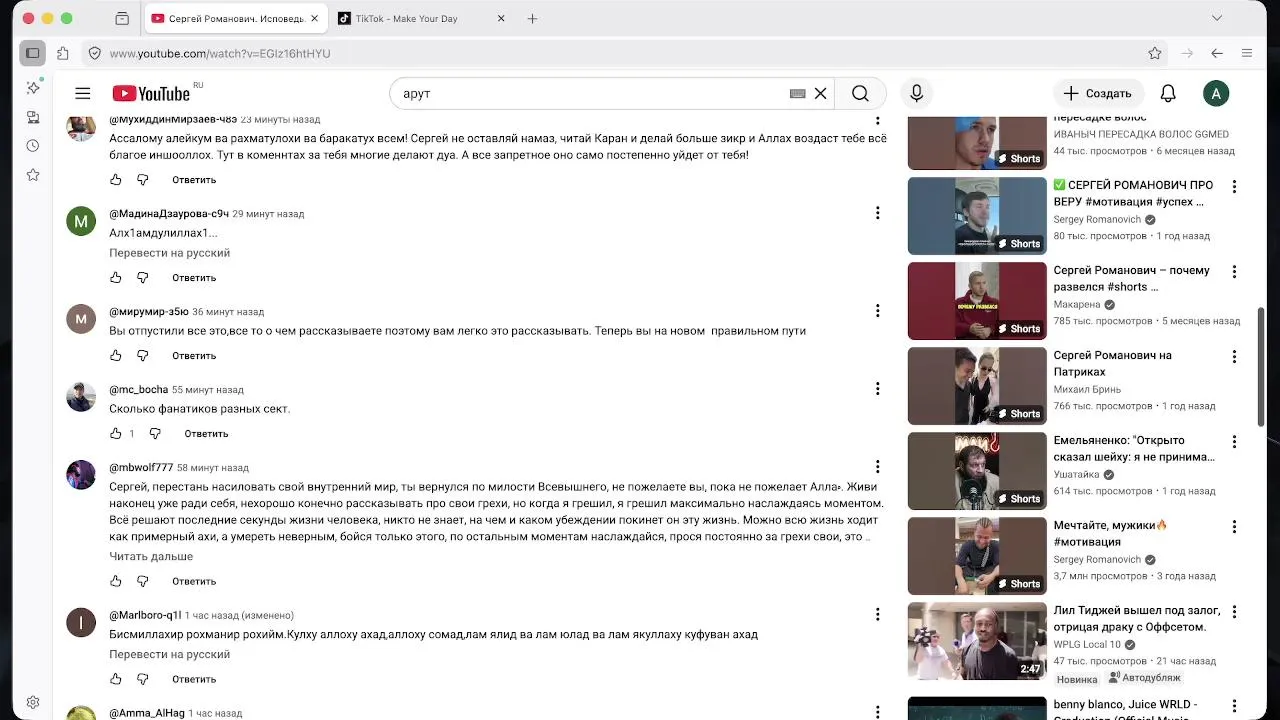
Task: Open the on-screen keyboard icon in search
Action: coord(797,93)
